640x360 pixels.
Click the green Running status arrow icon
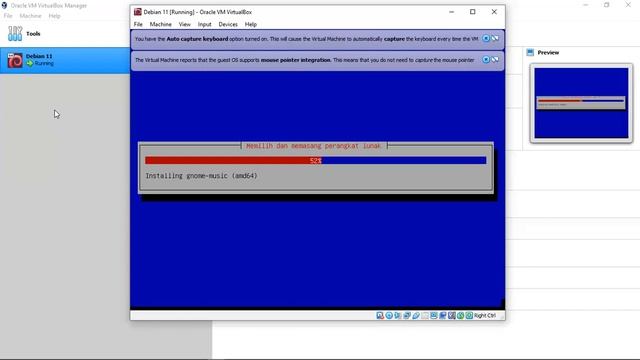29,63
